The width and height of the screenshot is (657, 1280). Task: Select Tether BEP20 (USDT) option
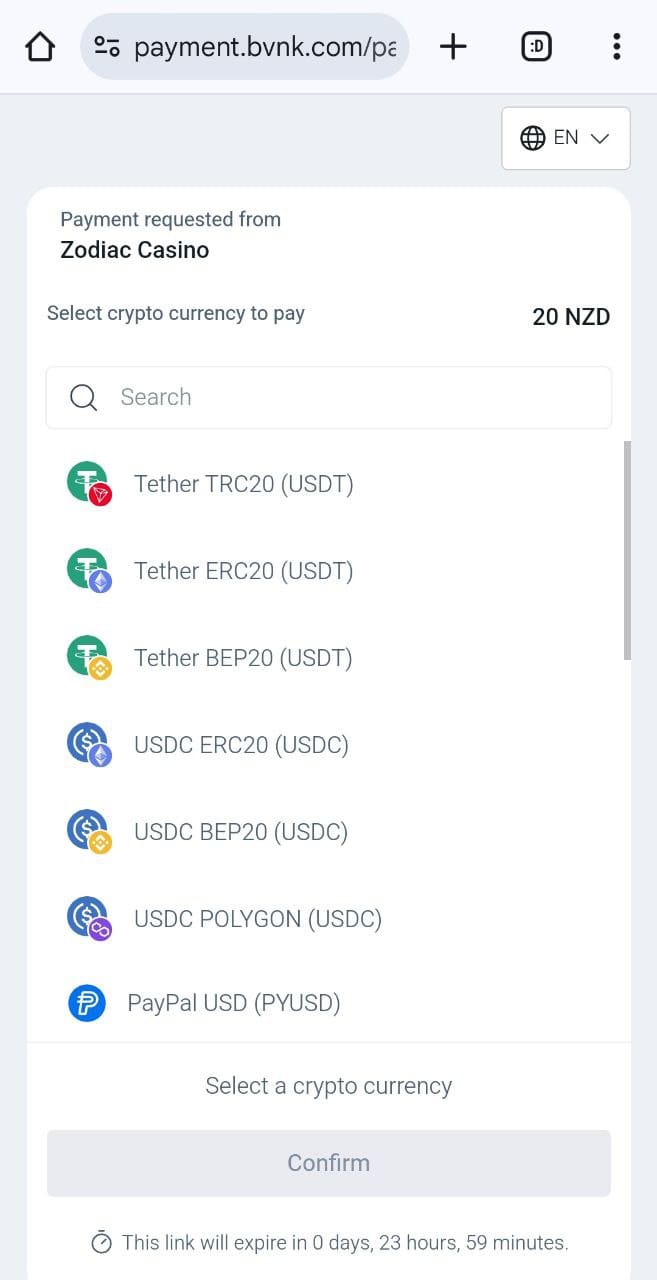coord(243,658)
